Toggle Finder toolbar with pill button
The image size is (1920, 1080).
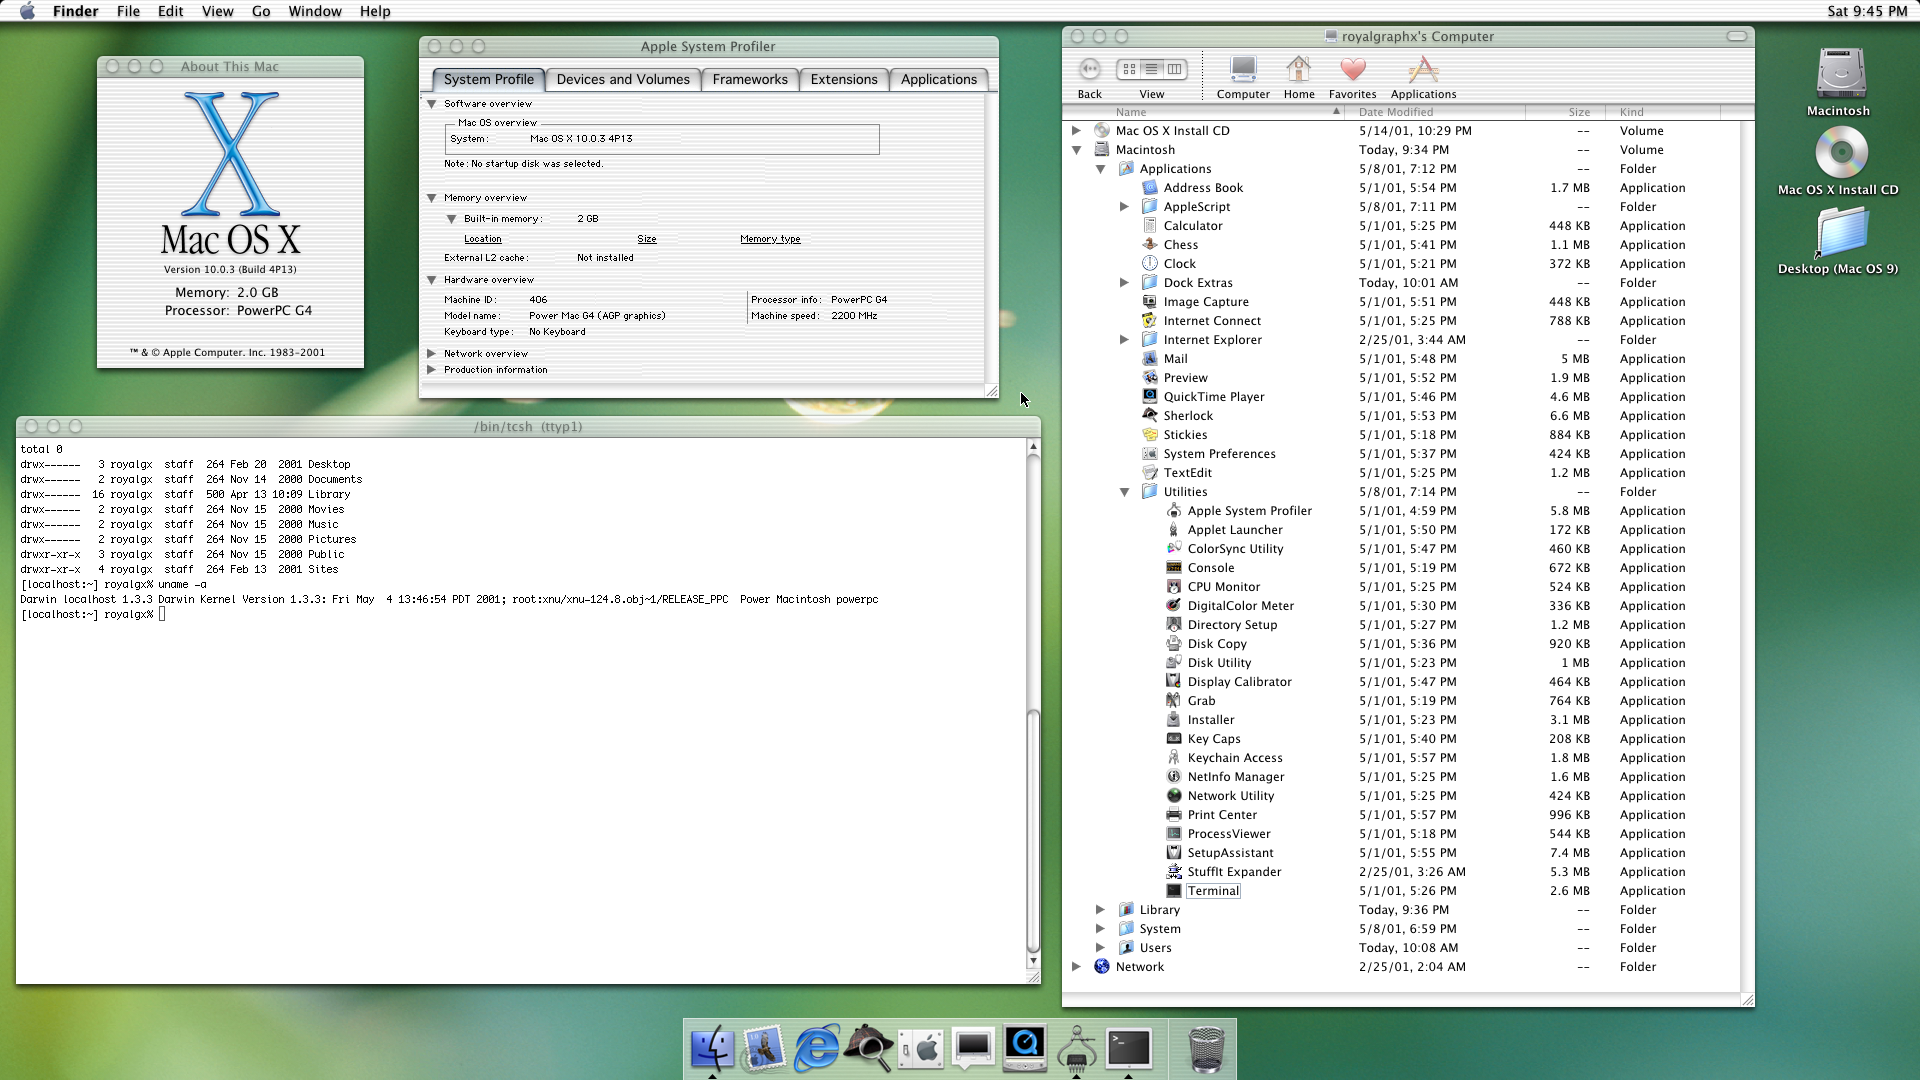tap(1737, 36)
